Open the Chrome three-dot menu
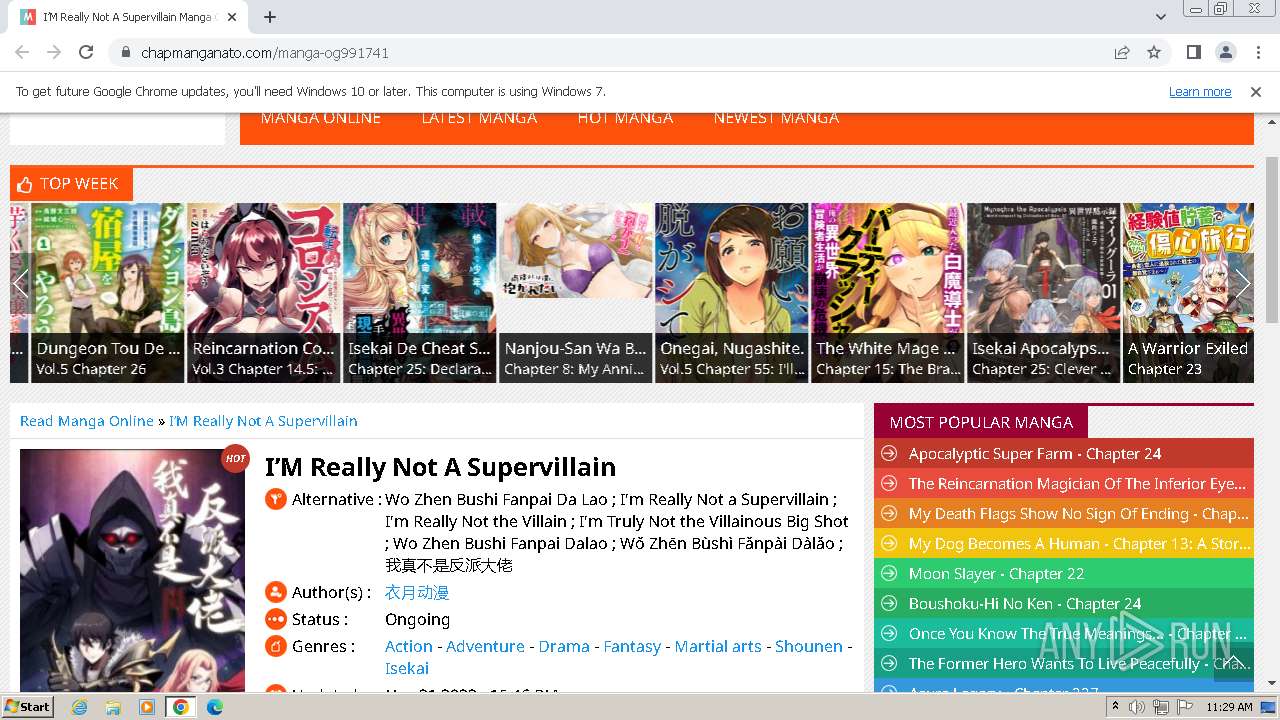1280x720 pixels. (x=1257, y=52)
